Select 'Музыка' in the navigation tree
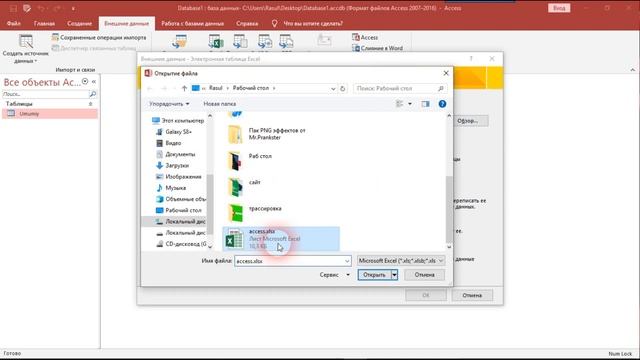 [171, 188]
